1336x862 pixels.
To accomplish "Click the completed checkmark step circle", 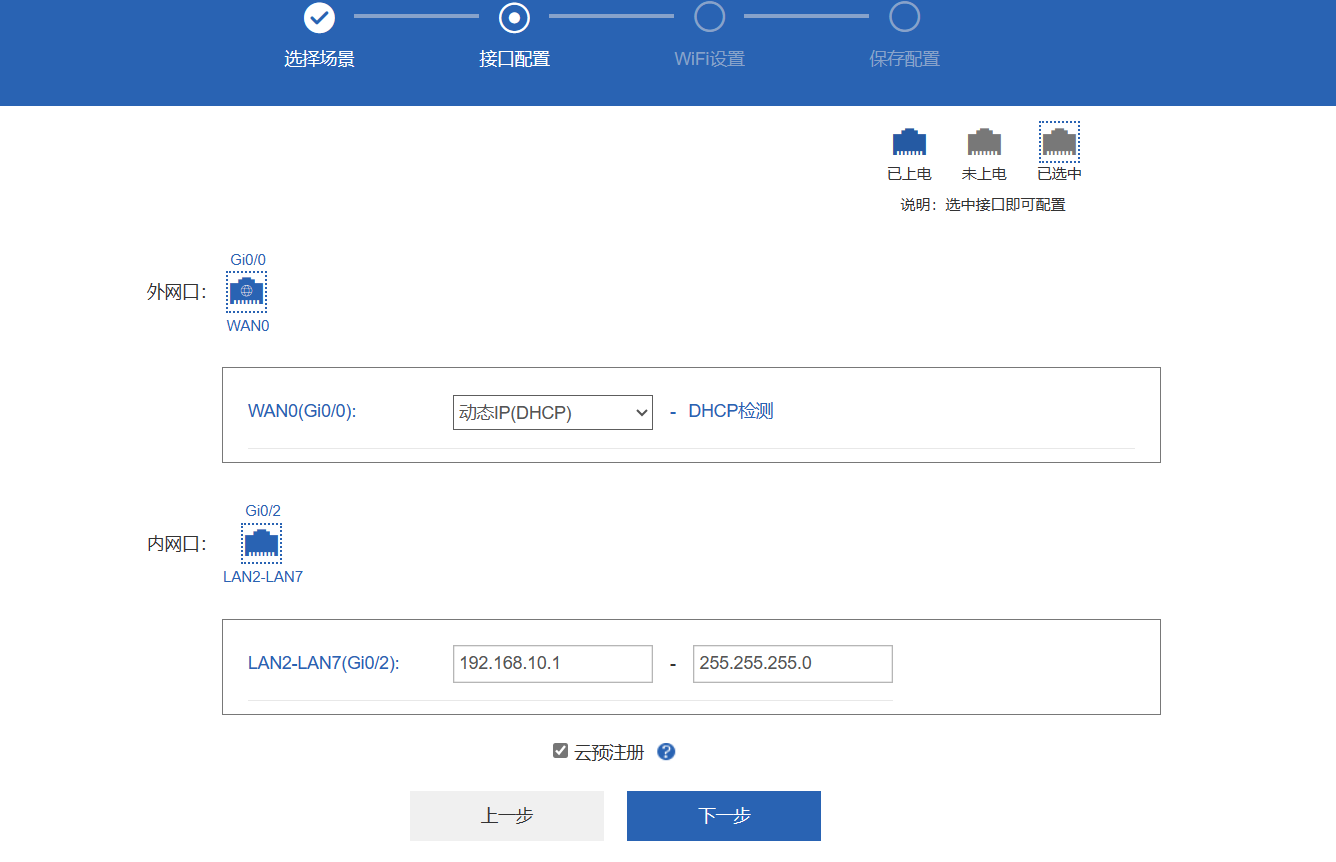I will tap(319, 16).
